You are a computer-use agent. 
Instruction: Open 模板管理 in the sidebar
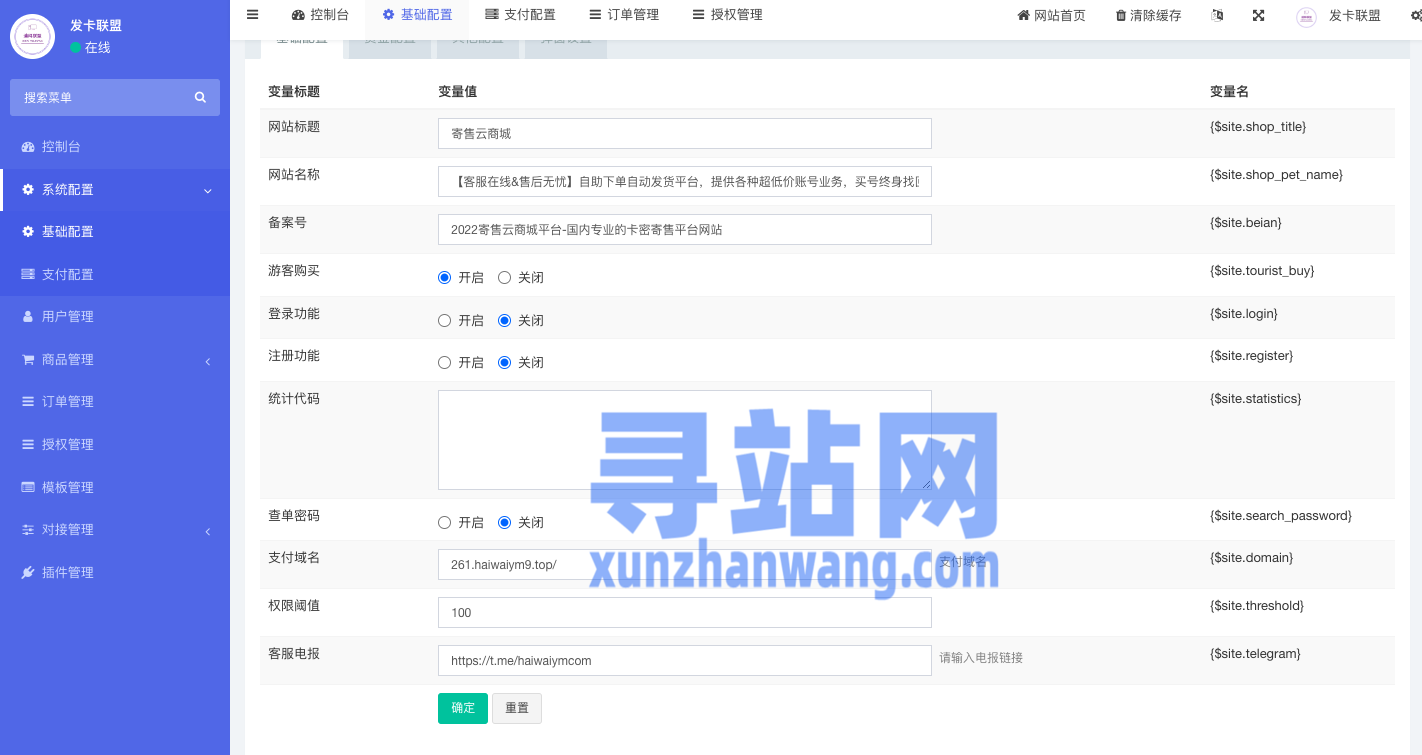(115, 488)
